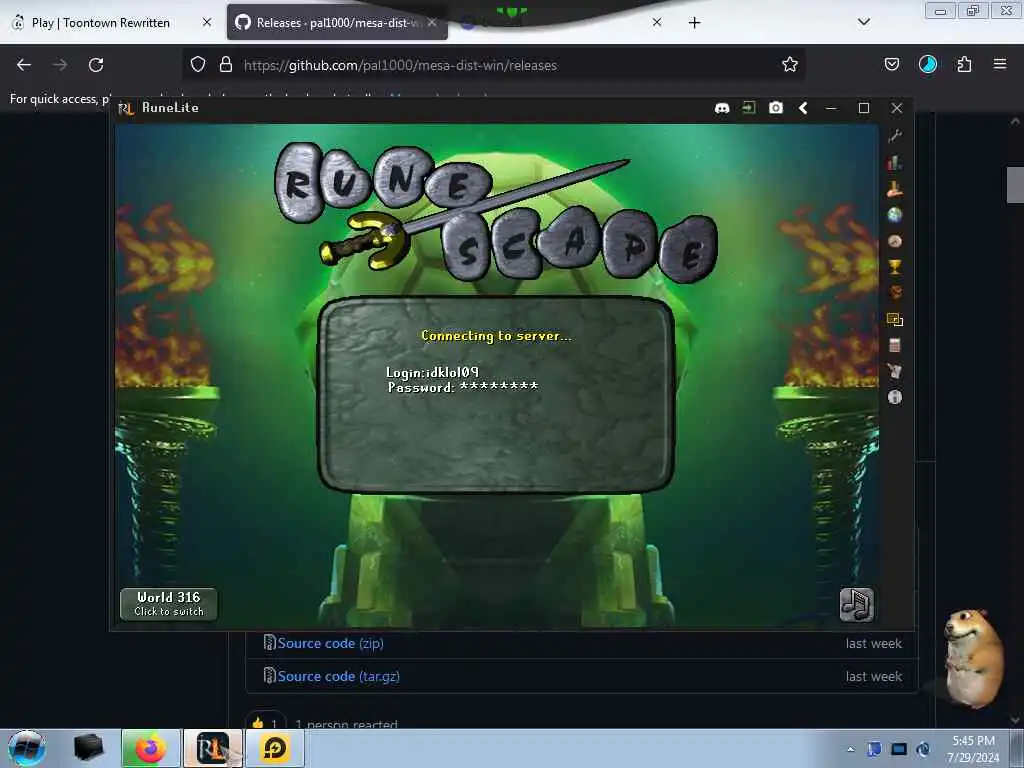Image resolution: width=1024 pixels, height=768 pixels.
Task: Go back in browser history
Action: pos(24,65)
